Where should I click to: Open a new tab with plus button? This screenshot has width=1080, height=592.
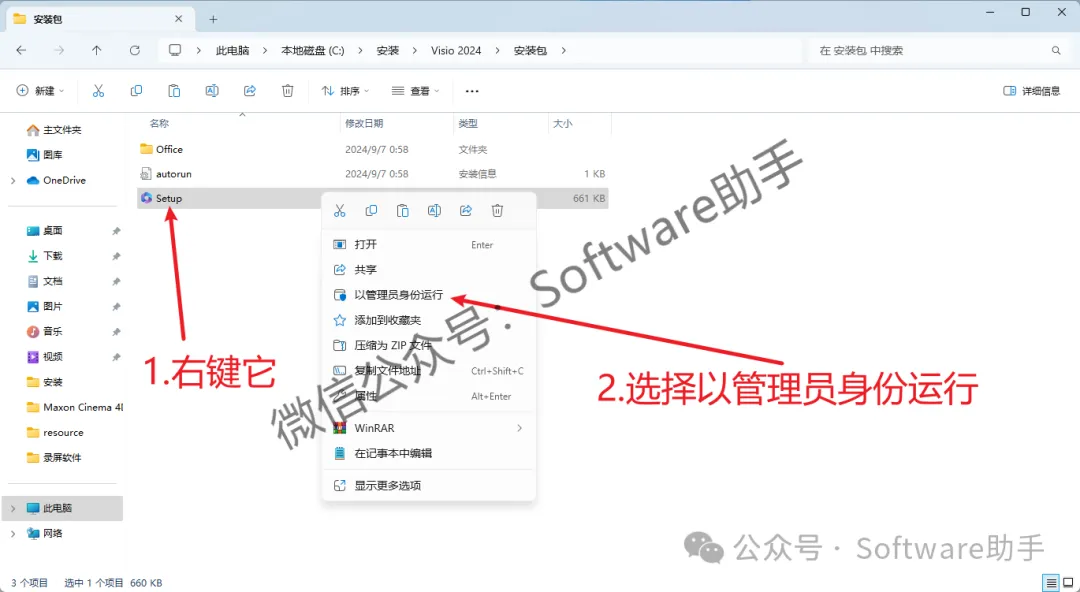(x=213, y=19)
